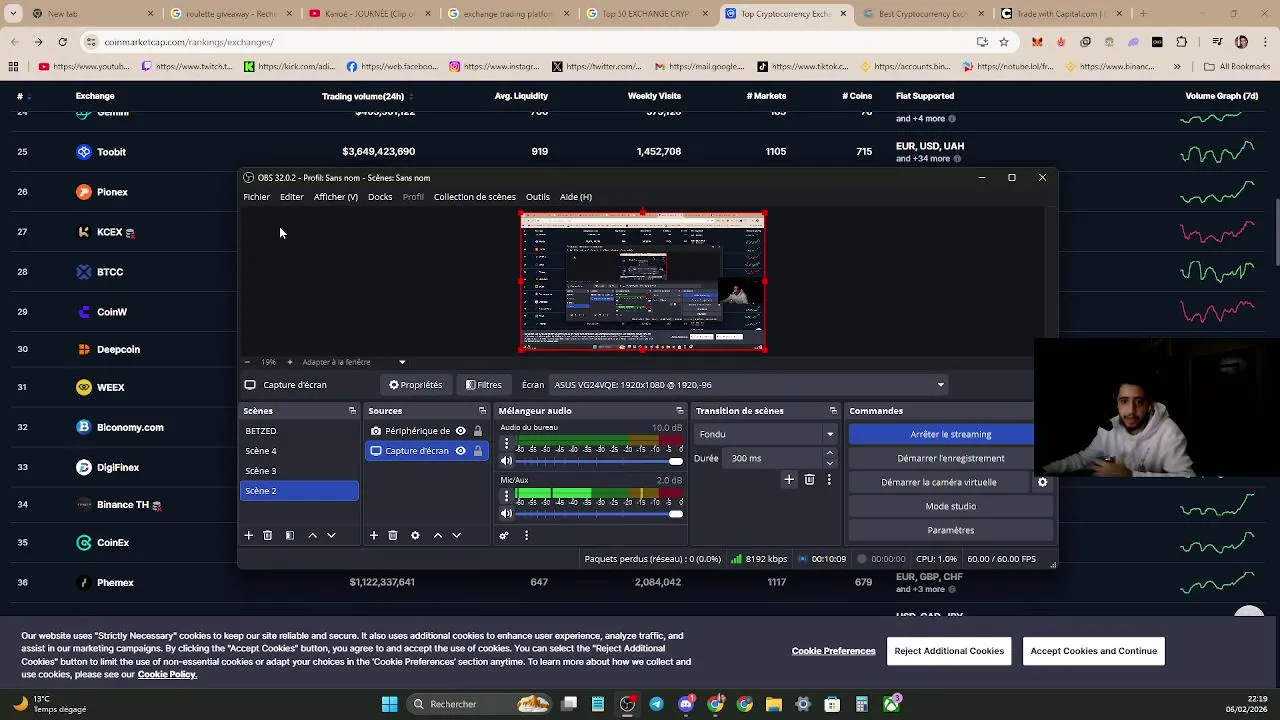
Task: Expand preview zoom scaling dropdown arrow
Action: tap(402, 362)
